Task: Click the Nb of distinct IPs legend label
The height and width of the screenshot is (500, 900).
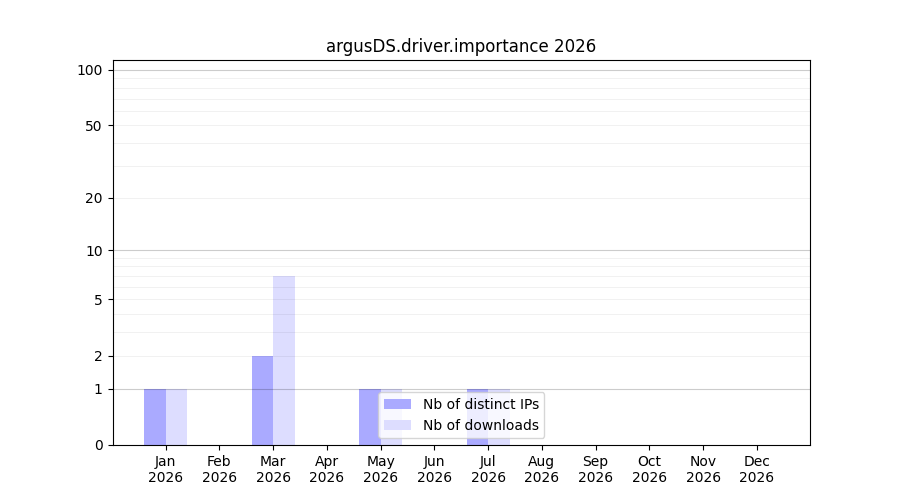Action: [481, 404]
